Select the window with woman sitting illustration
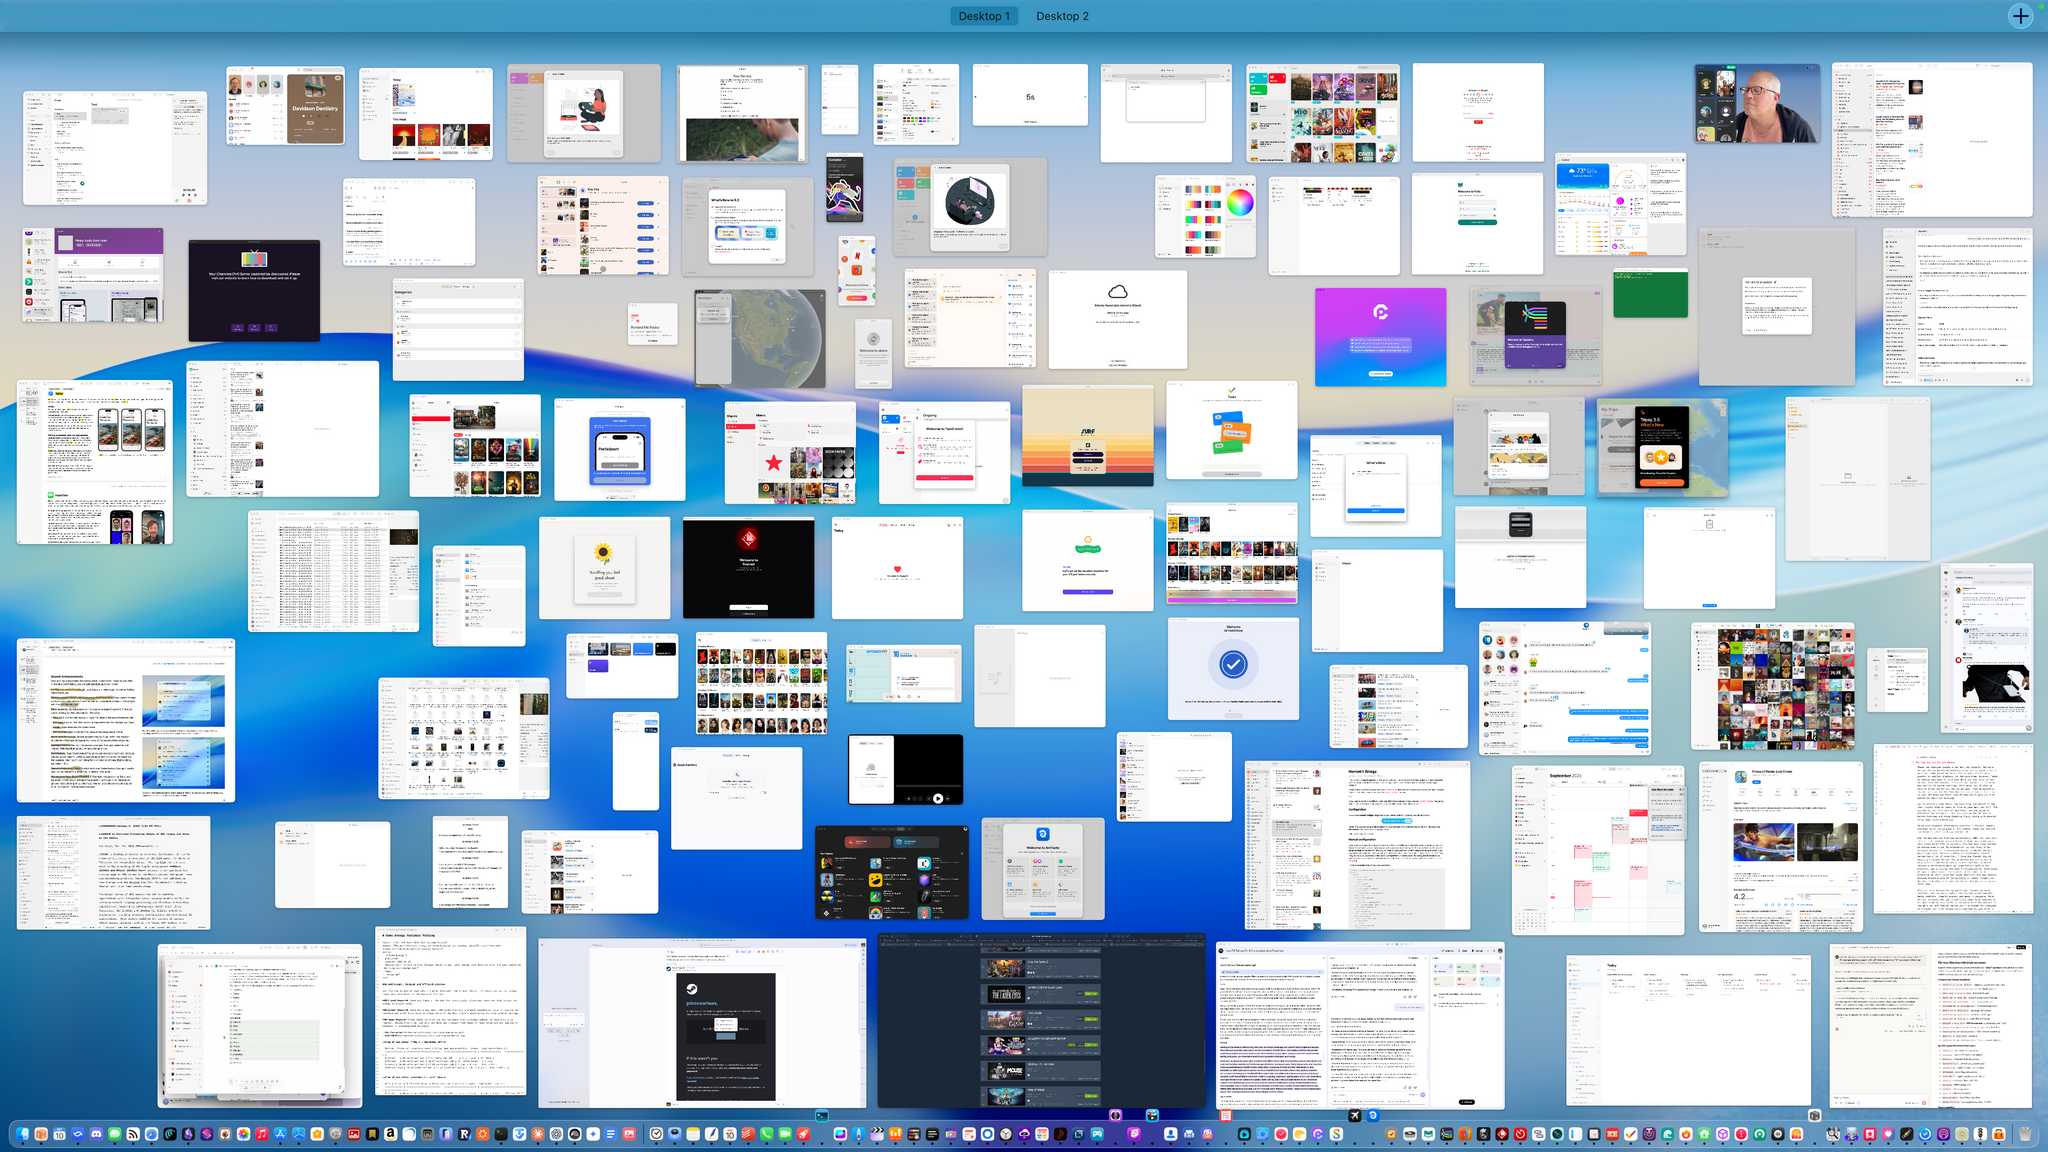This screenshot has width=2048, height=1152. point(584,113)
